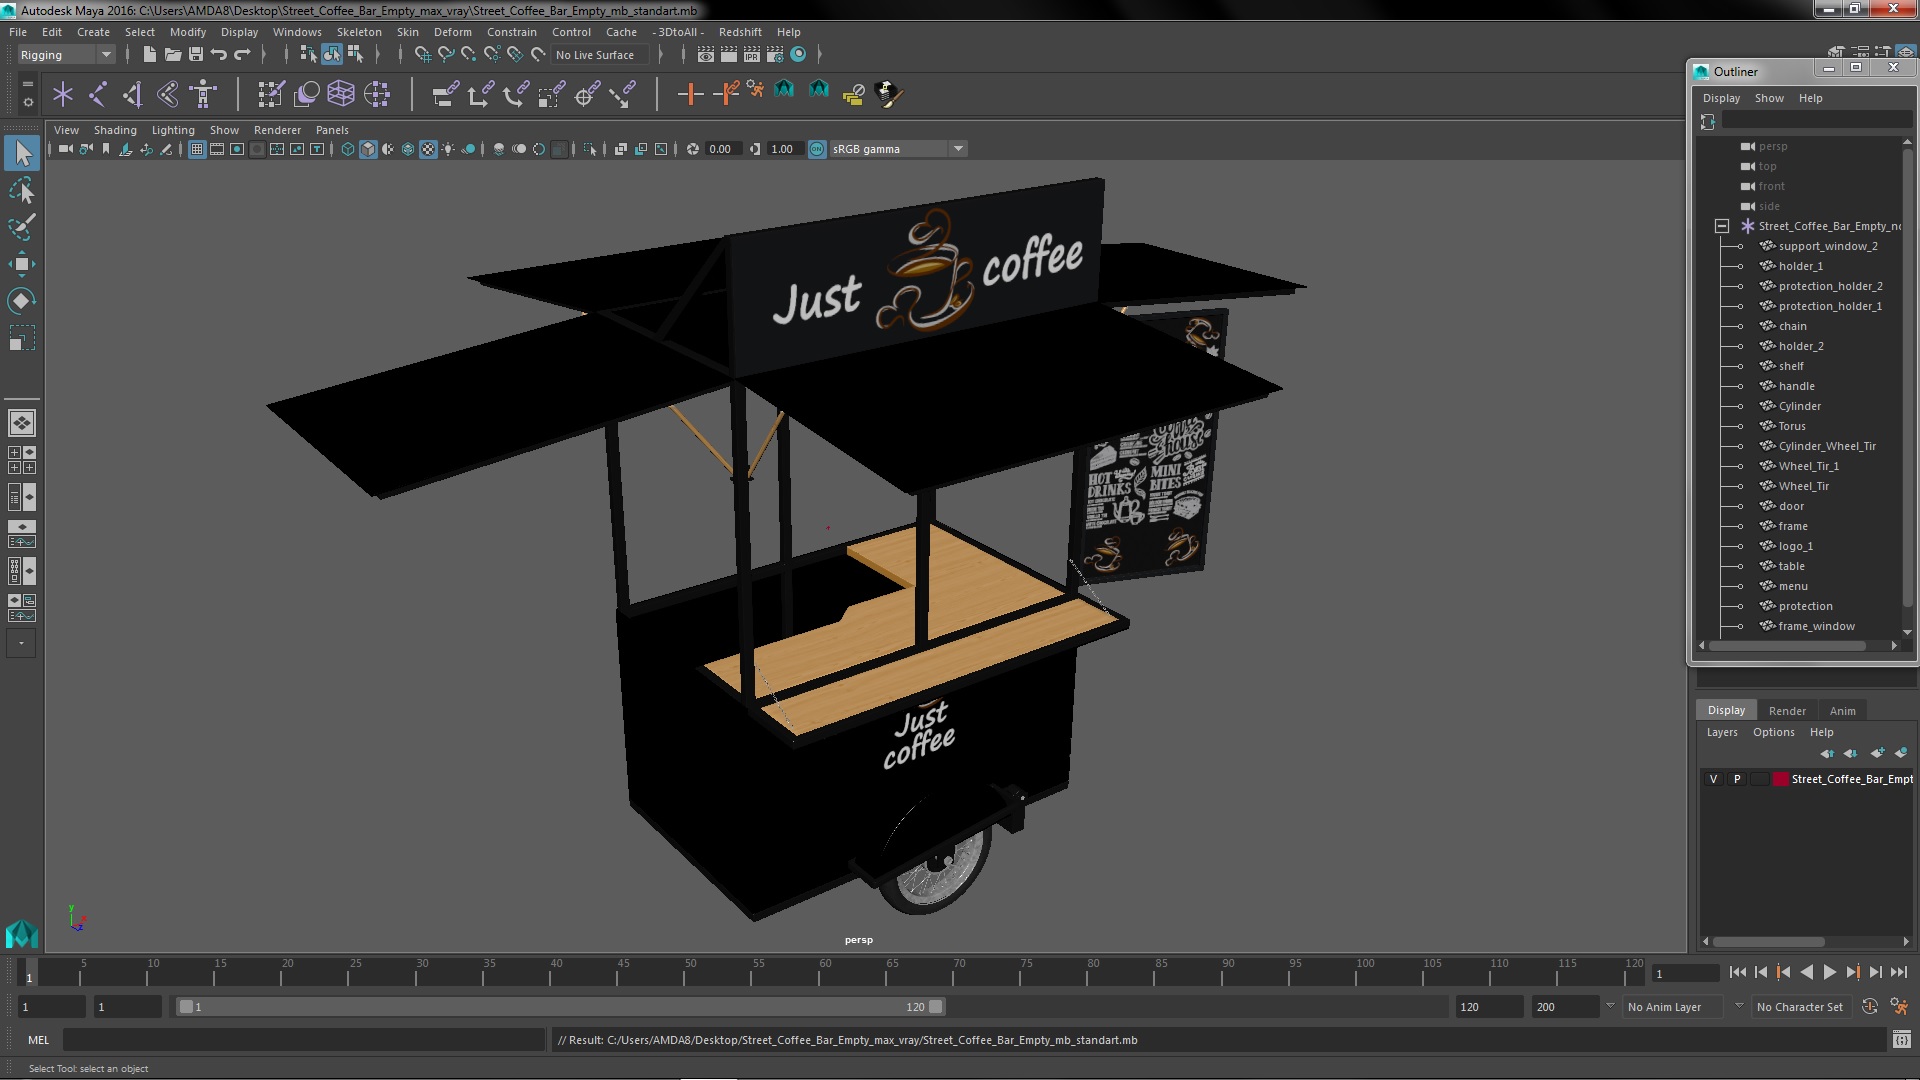Screen dimensions: 1920x1080
Task: Click the Anim tab in properties
Action: pos(1844,709)
